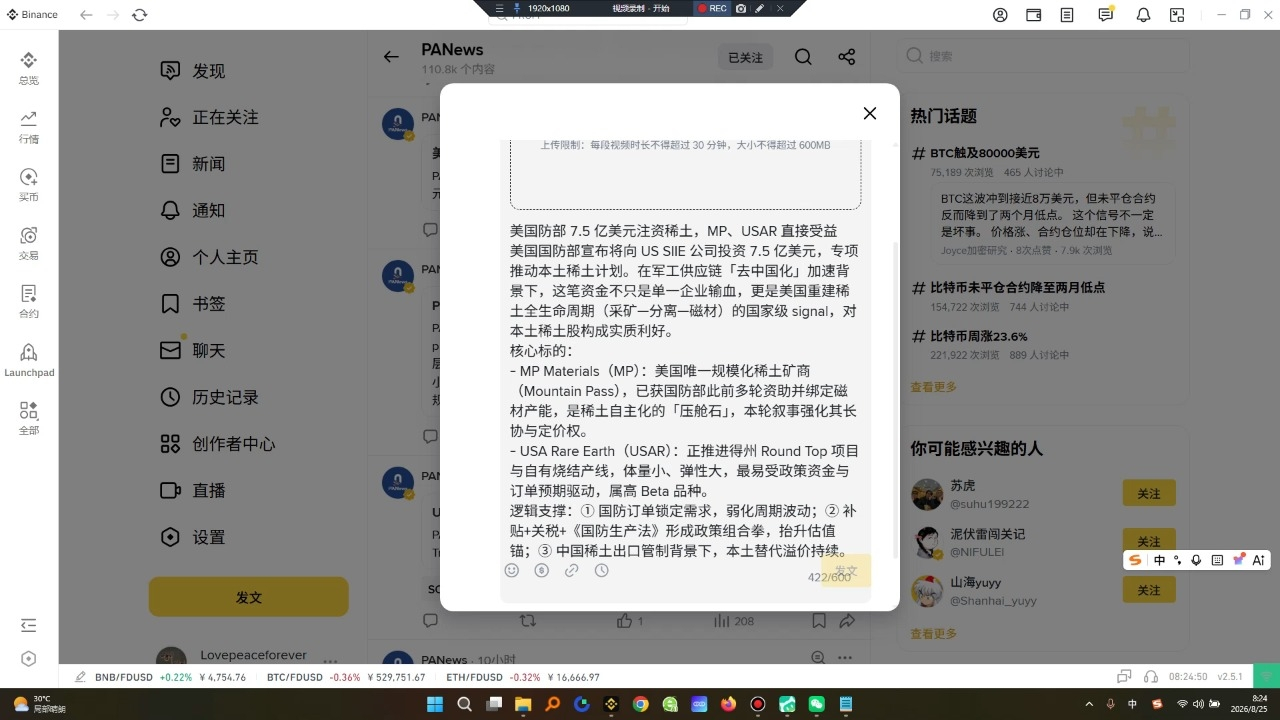This screenshot has height=720, width=1280.
Task: Open WeChat from the taskbar
Action: tap(816, 704)
